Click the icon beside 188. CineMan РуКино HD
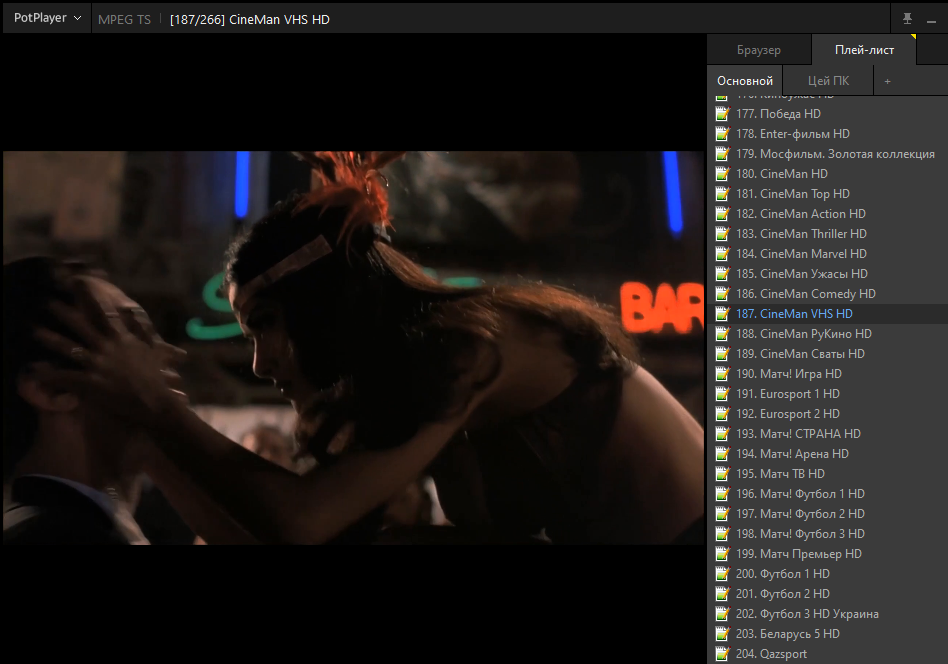The height and width of the screenshot is (664, 948). (722, 333)
